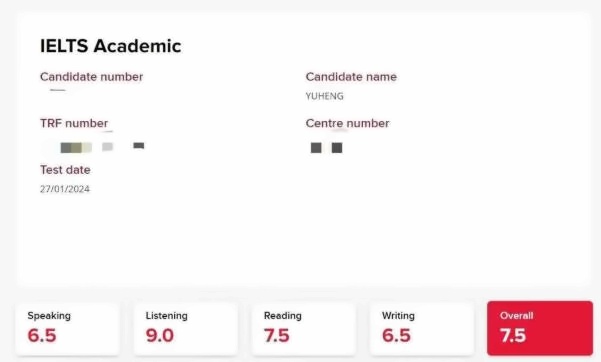Viewport: 601px width, 362px height.
Task: Click the IELTS Academic heading
Action: tap(110, 46)
